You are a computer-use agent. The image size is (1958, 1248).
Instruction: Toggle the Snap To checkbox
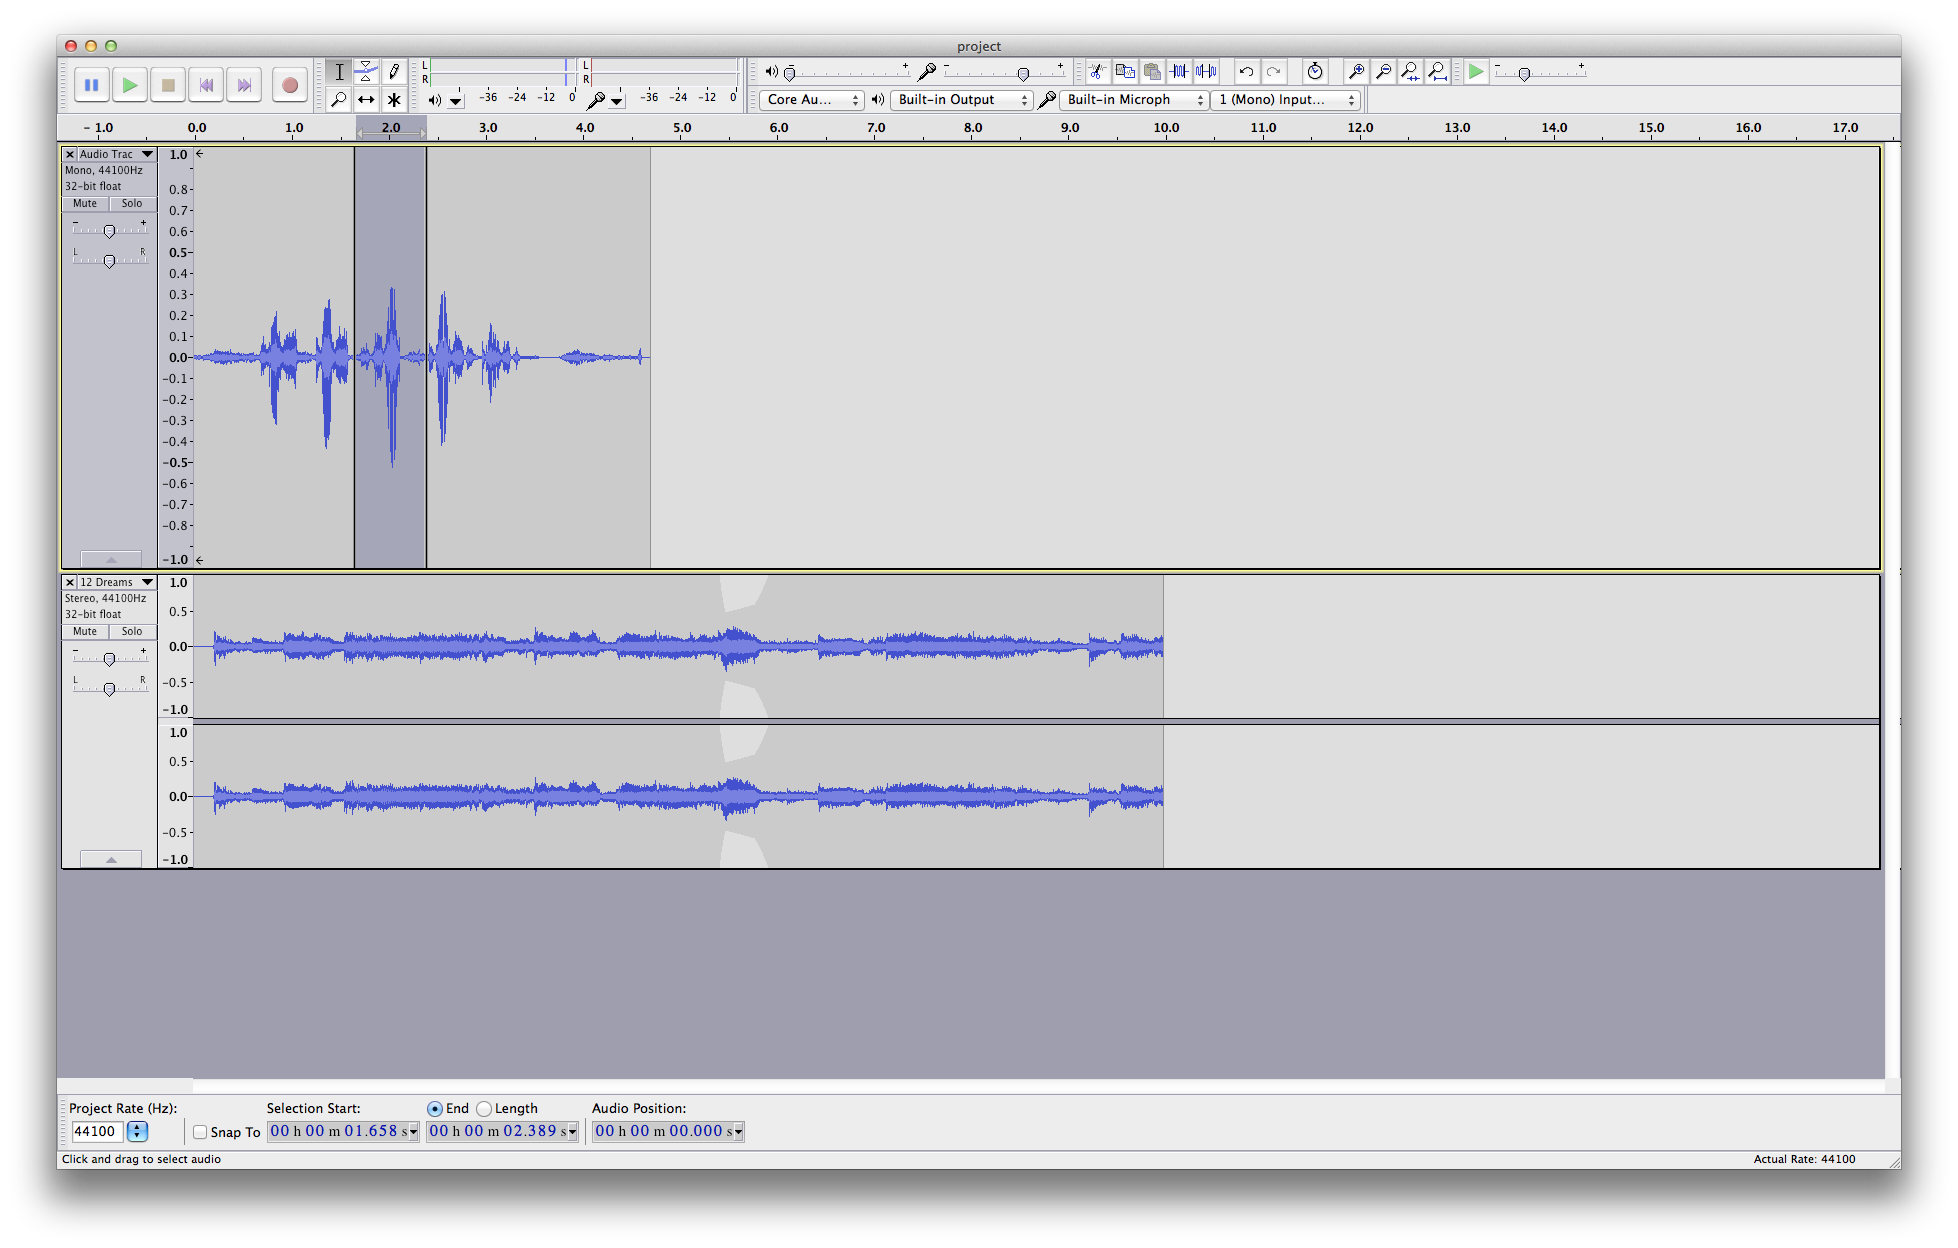tap(200, 1132)
